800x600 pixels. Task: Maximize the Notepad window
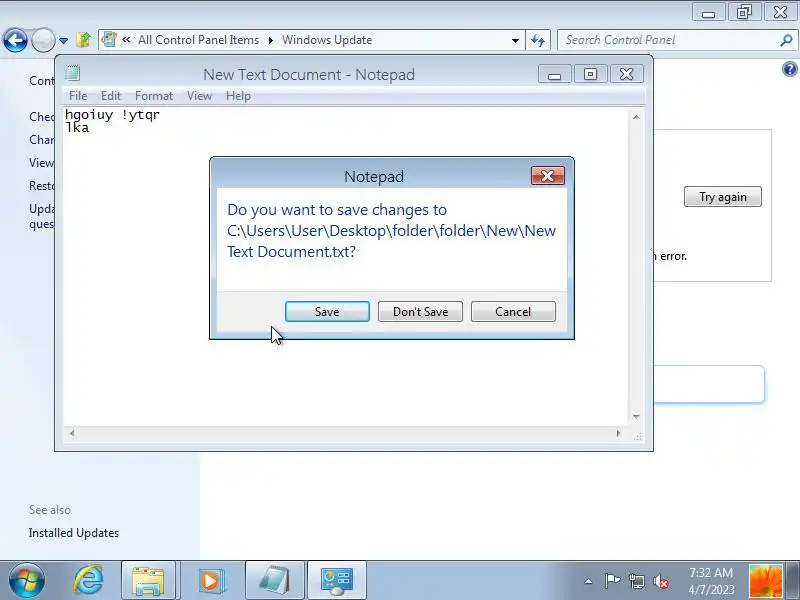[x=590, y=74]
